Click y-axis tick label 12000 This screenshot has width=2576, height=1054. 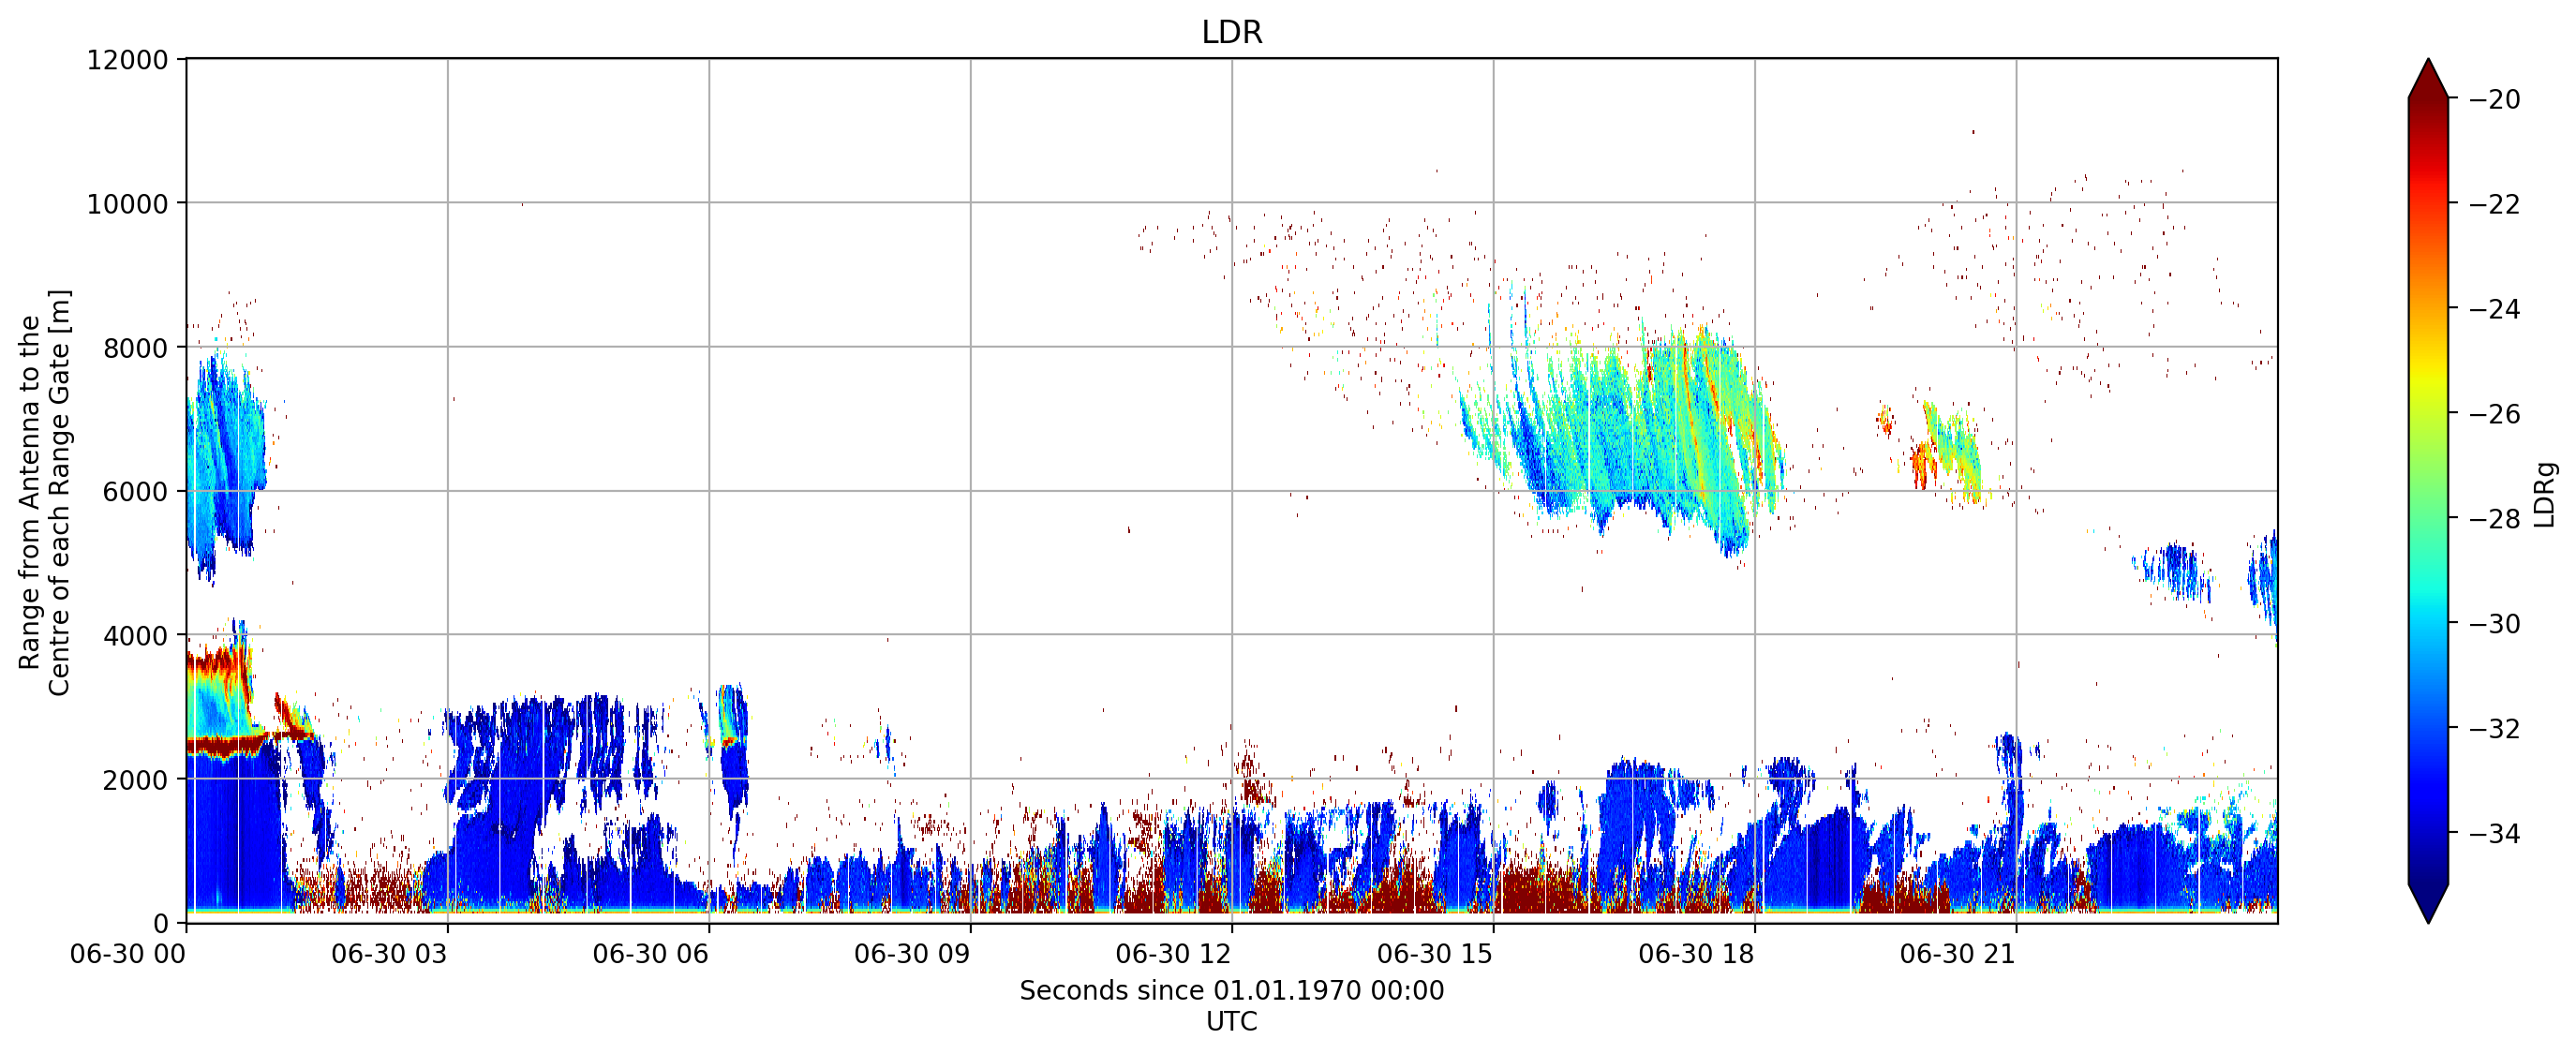(x=127, y=60)
